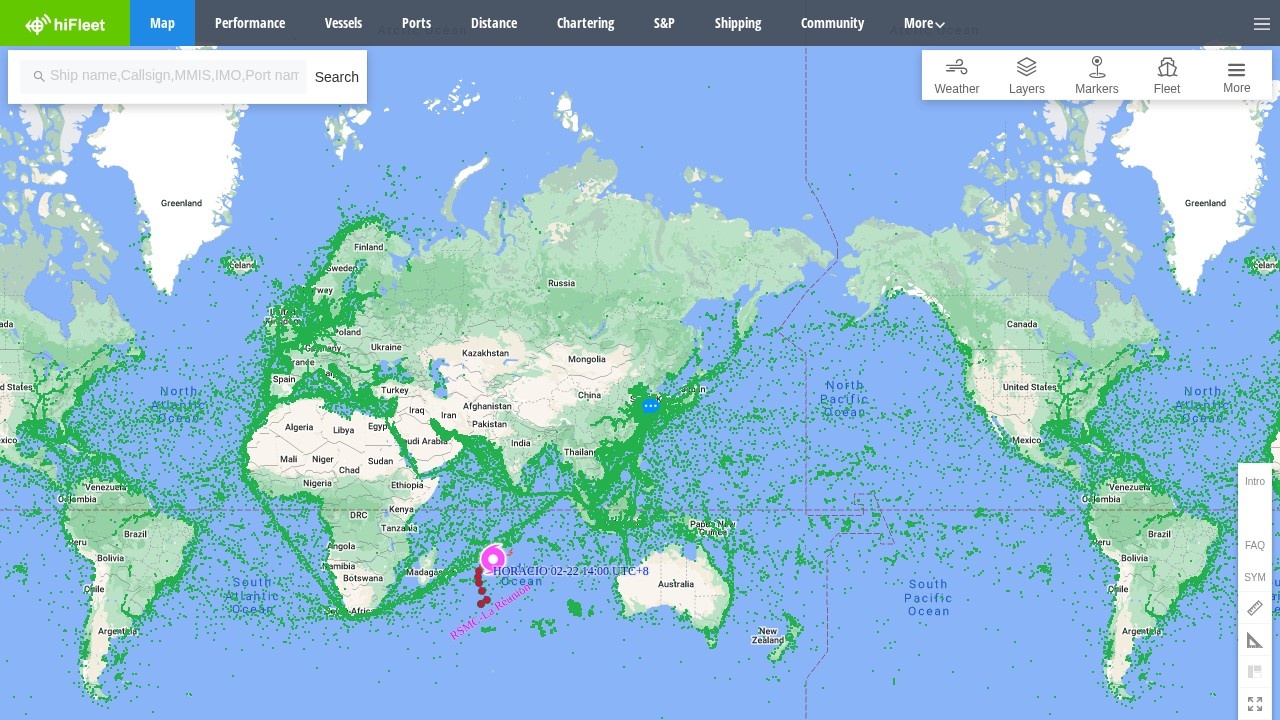Click the hiFleet logo

pos(65,24)
